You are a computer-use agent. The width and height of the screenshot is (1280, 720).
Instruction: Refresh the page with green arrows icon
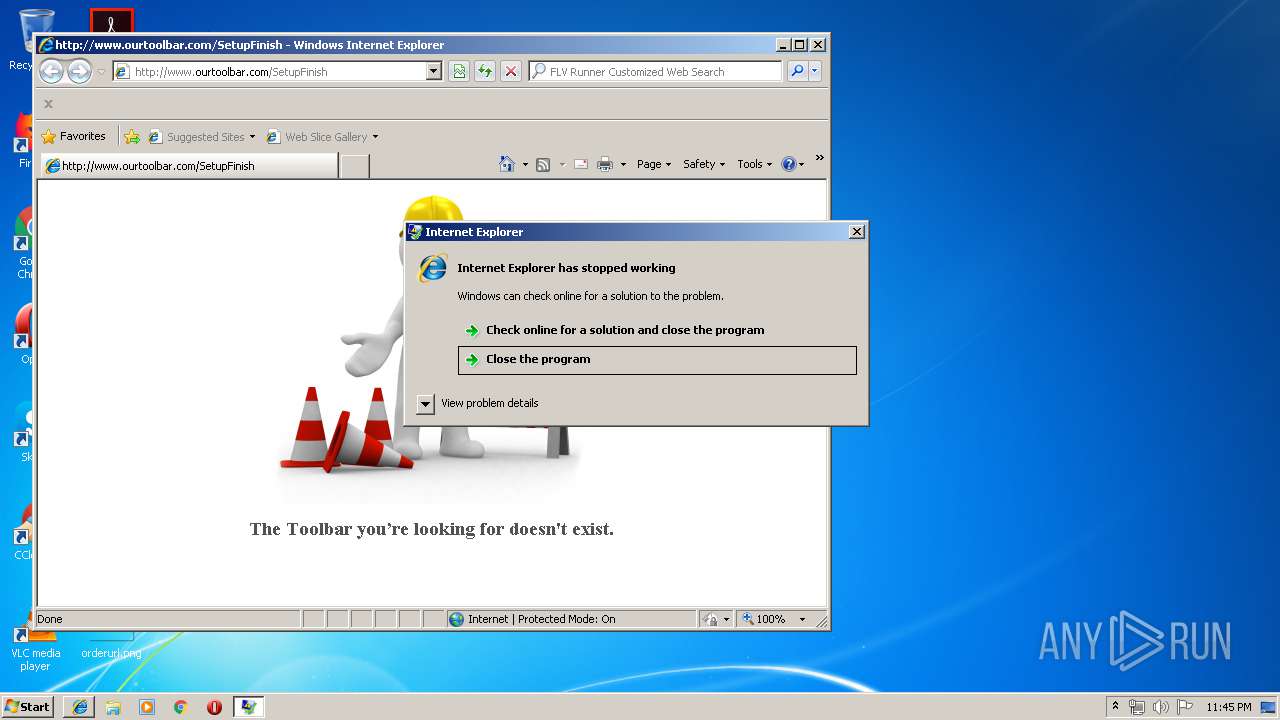pyautogui.click(x=485, y=71)
